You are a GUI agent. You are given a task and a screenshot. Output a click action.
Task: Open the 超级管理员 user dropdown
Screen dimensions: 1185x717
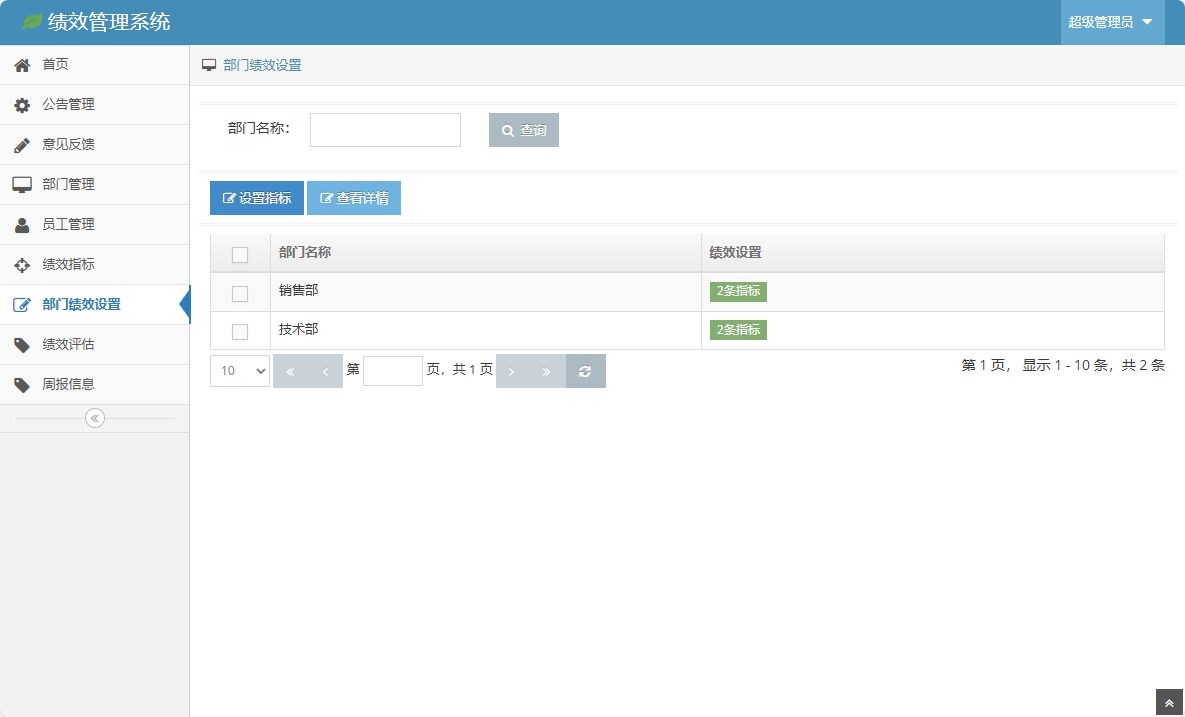pos(1111,22)
